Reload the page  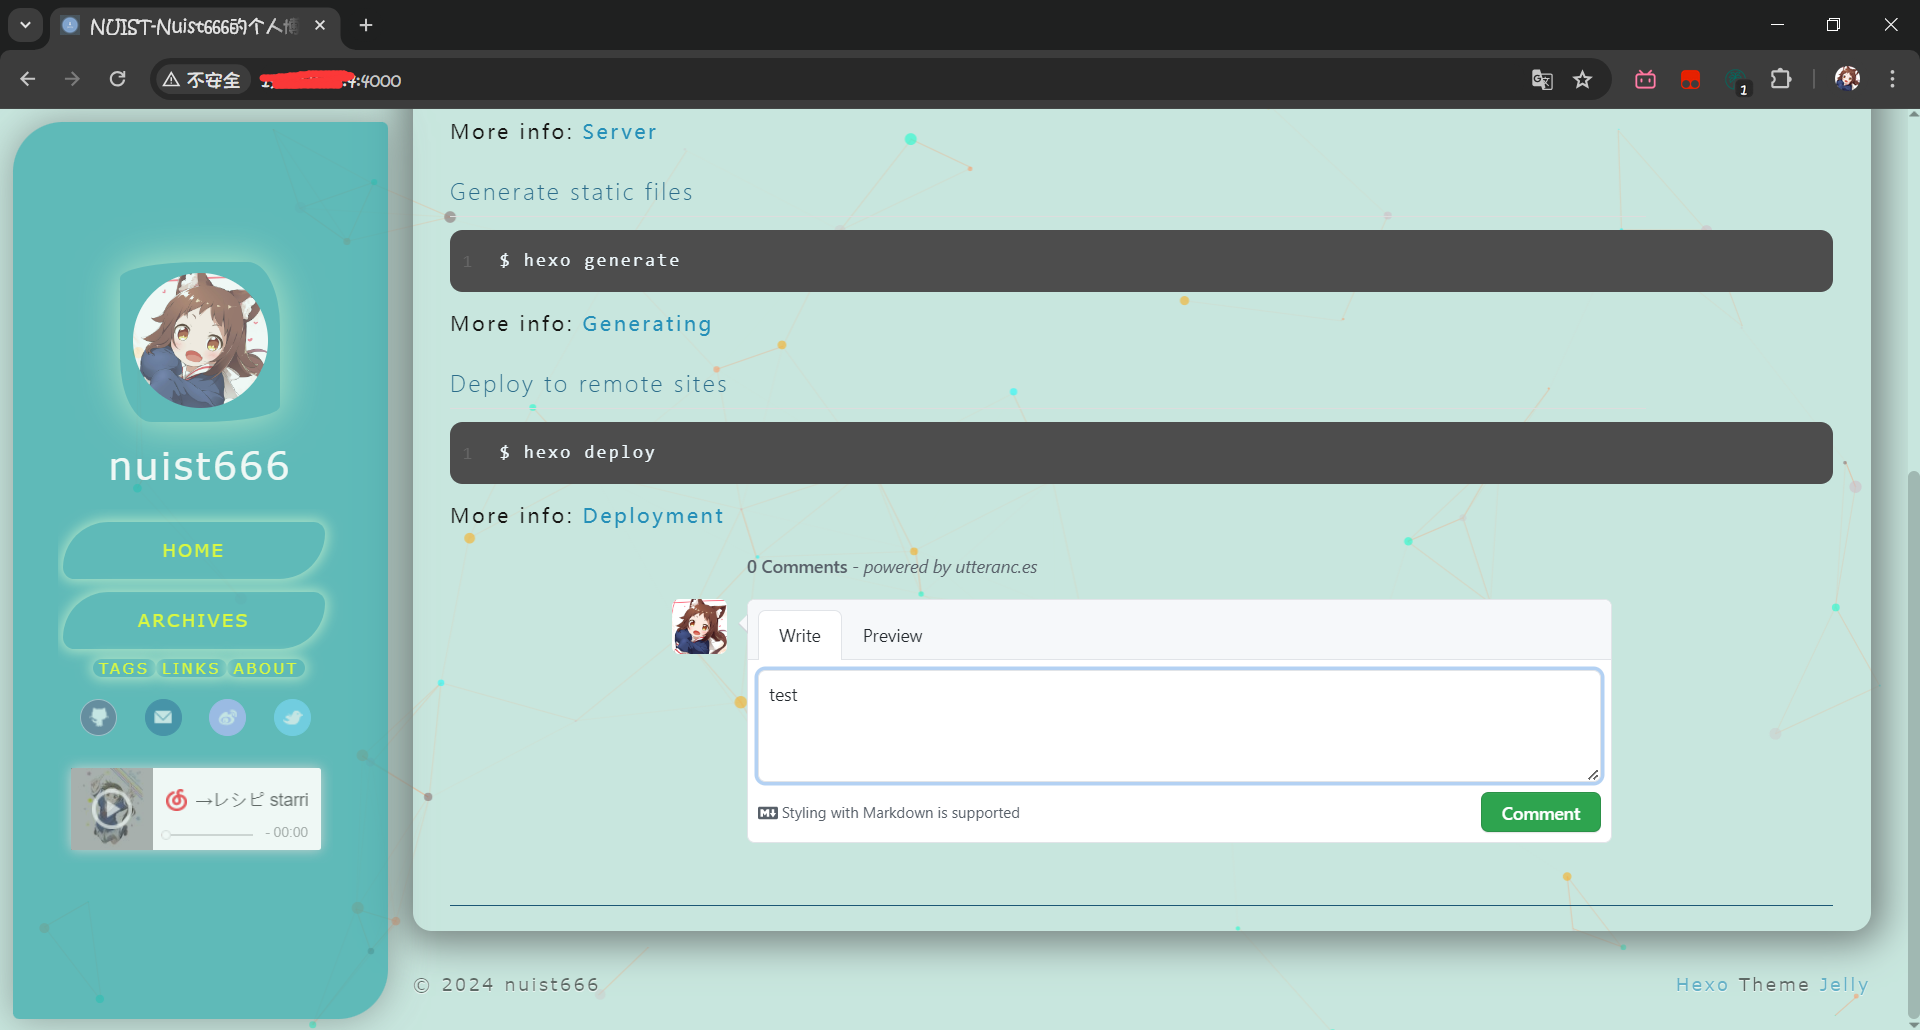tap(117, 80)
